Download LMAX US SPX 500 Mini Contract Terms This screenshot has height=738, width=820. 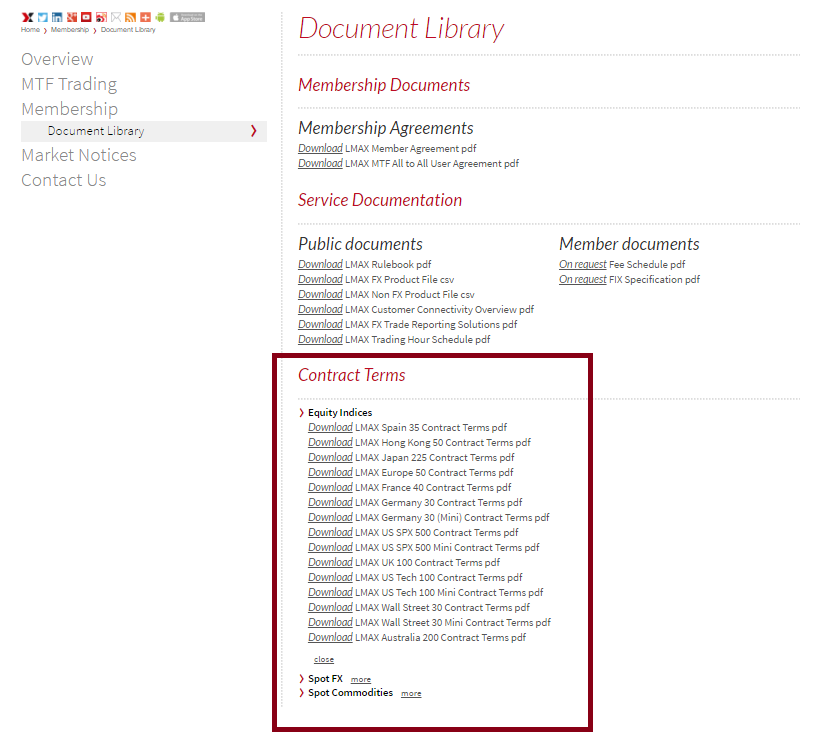click(330, 548)
